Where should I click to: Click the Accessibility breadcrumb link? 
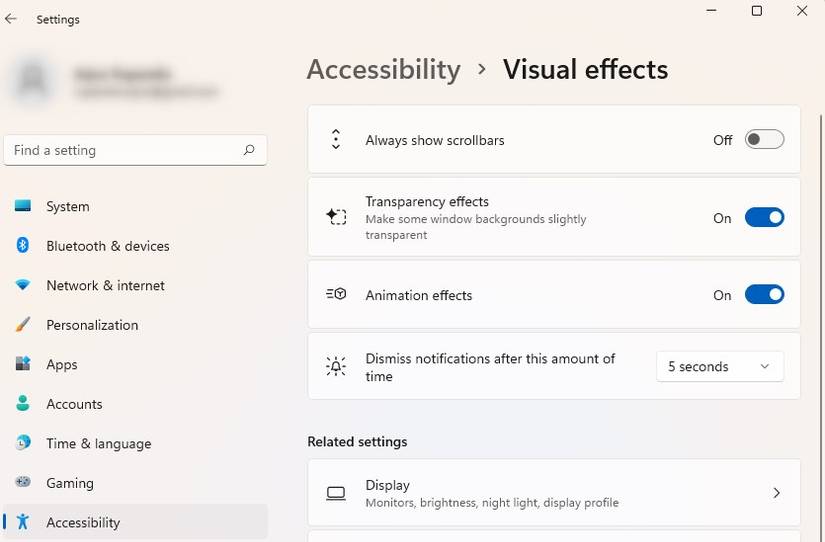click(383, 70)
